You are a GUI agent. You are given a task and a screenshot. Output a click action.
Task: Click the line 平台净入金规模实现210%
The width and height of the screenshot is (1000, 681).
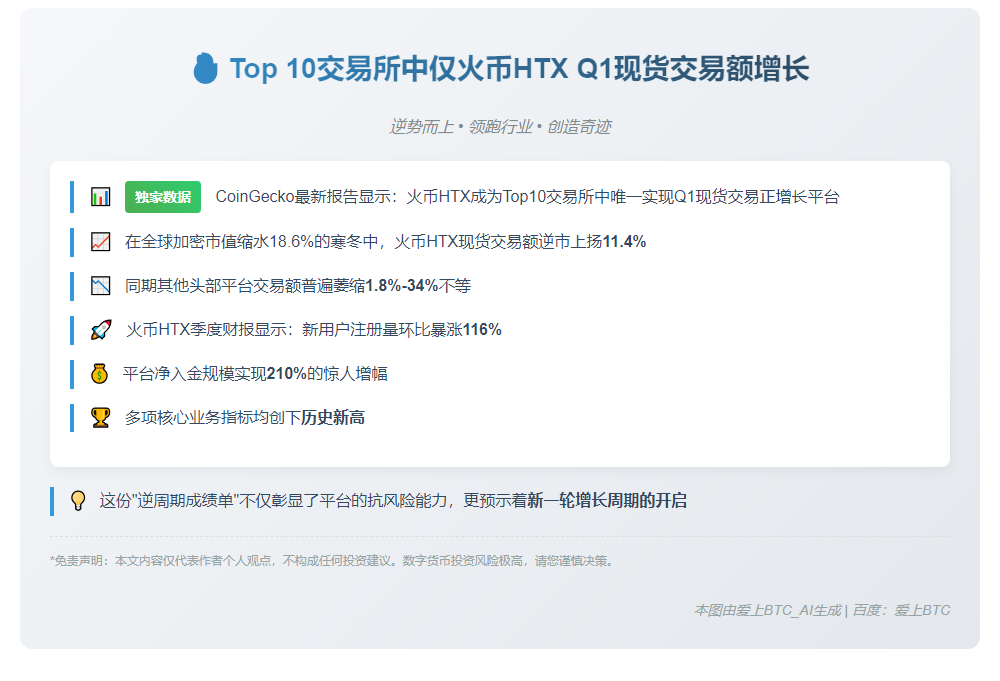click(255, 374)
